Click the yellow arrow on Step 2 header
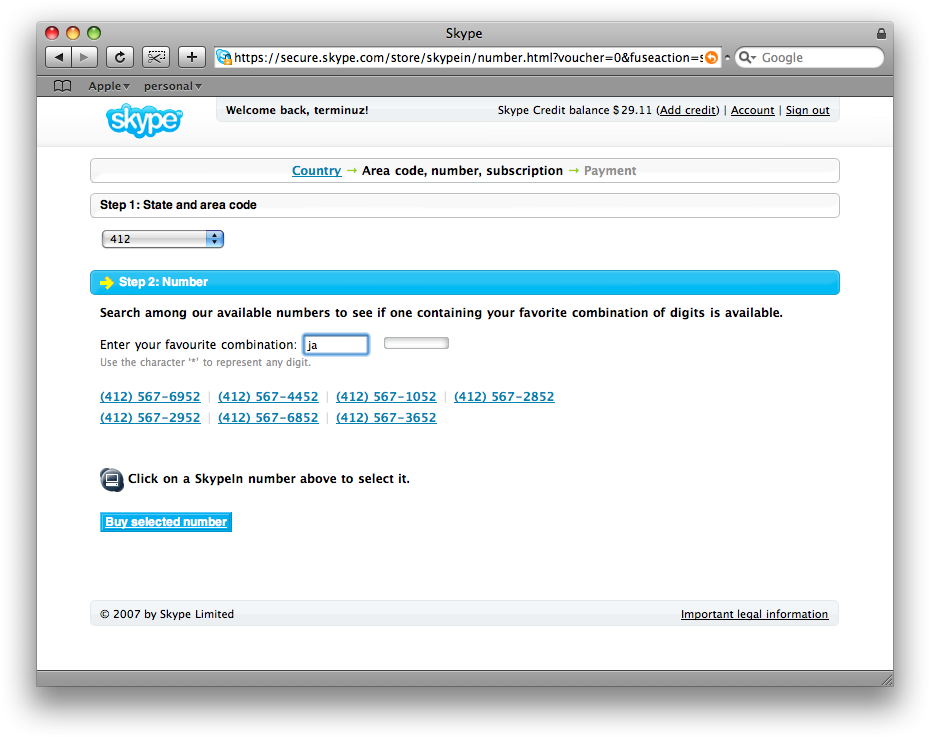929x737 pixels. click(106, 282)
